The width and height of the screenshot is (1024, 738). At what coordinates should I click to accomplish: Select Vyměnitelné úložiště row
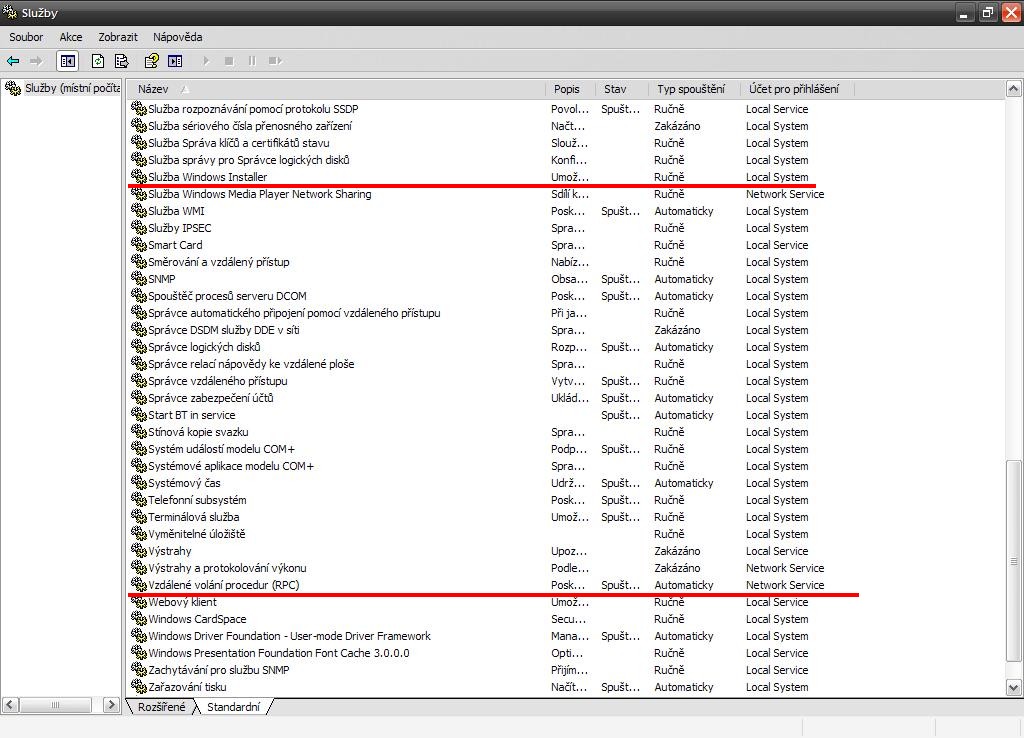(197, 534)
